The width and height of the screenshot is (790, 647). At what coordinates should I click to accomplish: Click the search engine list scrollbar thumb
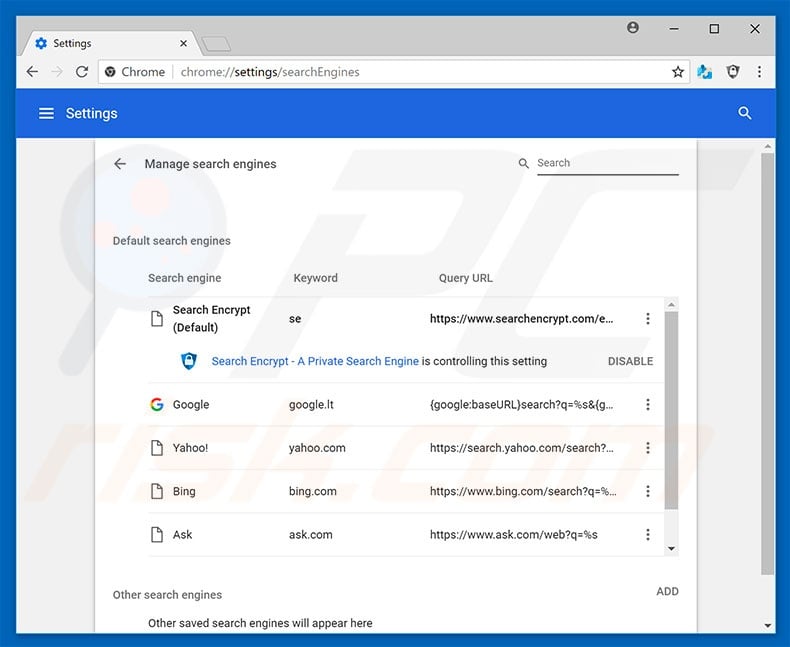[671, 410]
